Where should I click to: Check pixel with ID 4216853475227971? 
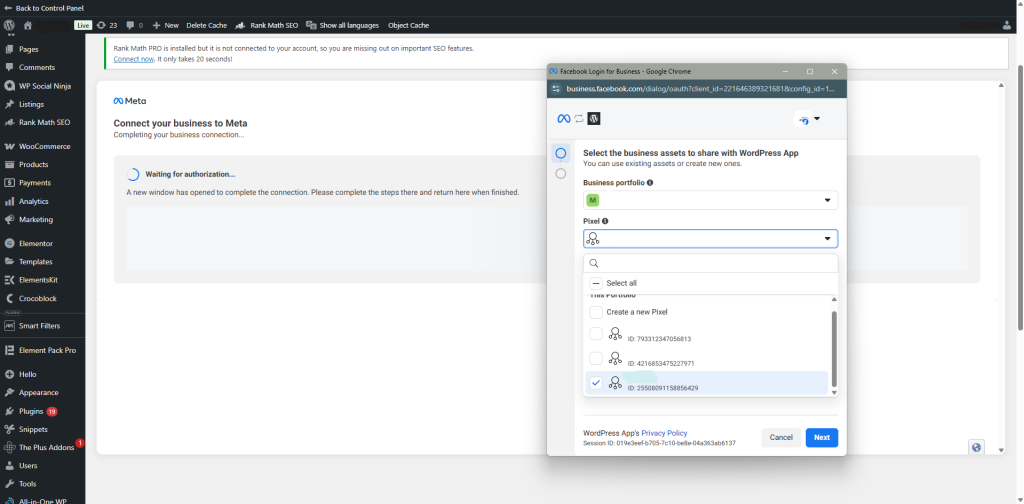coord(596,358)
